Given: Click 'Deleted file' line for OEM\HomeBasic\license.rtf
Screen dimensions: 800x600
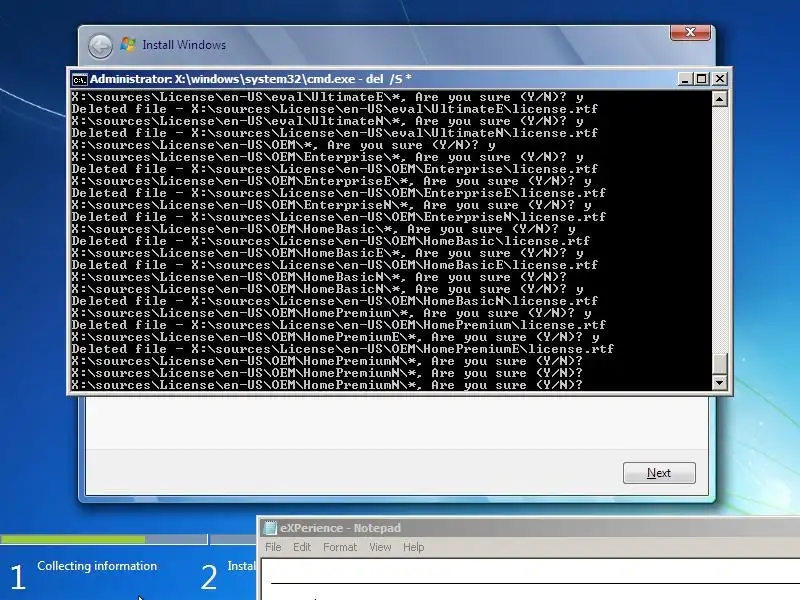Looking at the screenshot, I should pyautogui.click(x=330, y=241).
